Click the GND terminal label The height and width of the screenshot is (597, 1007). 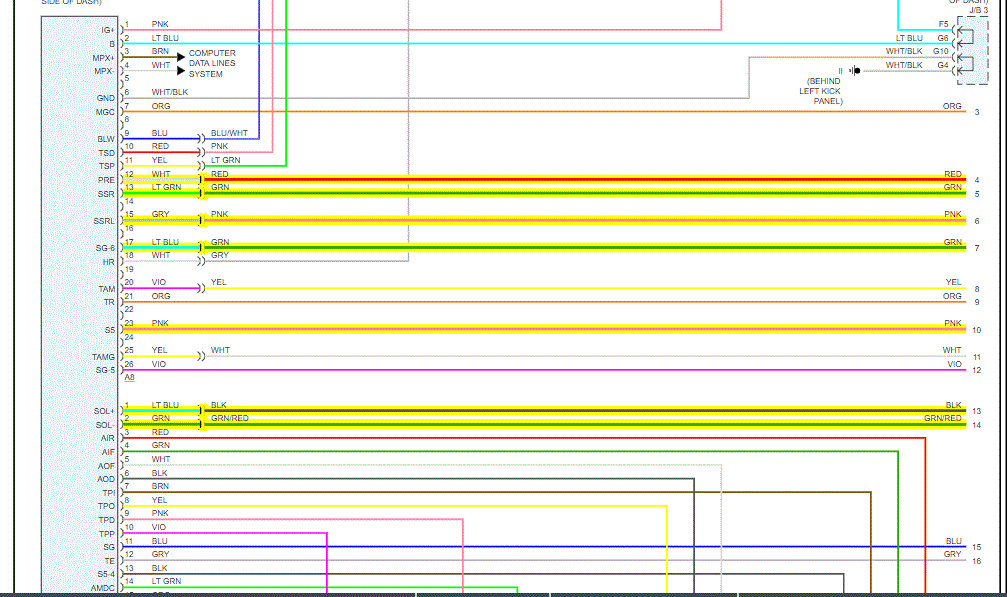click(106, 98)
